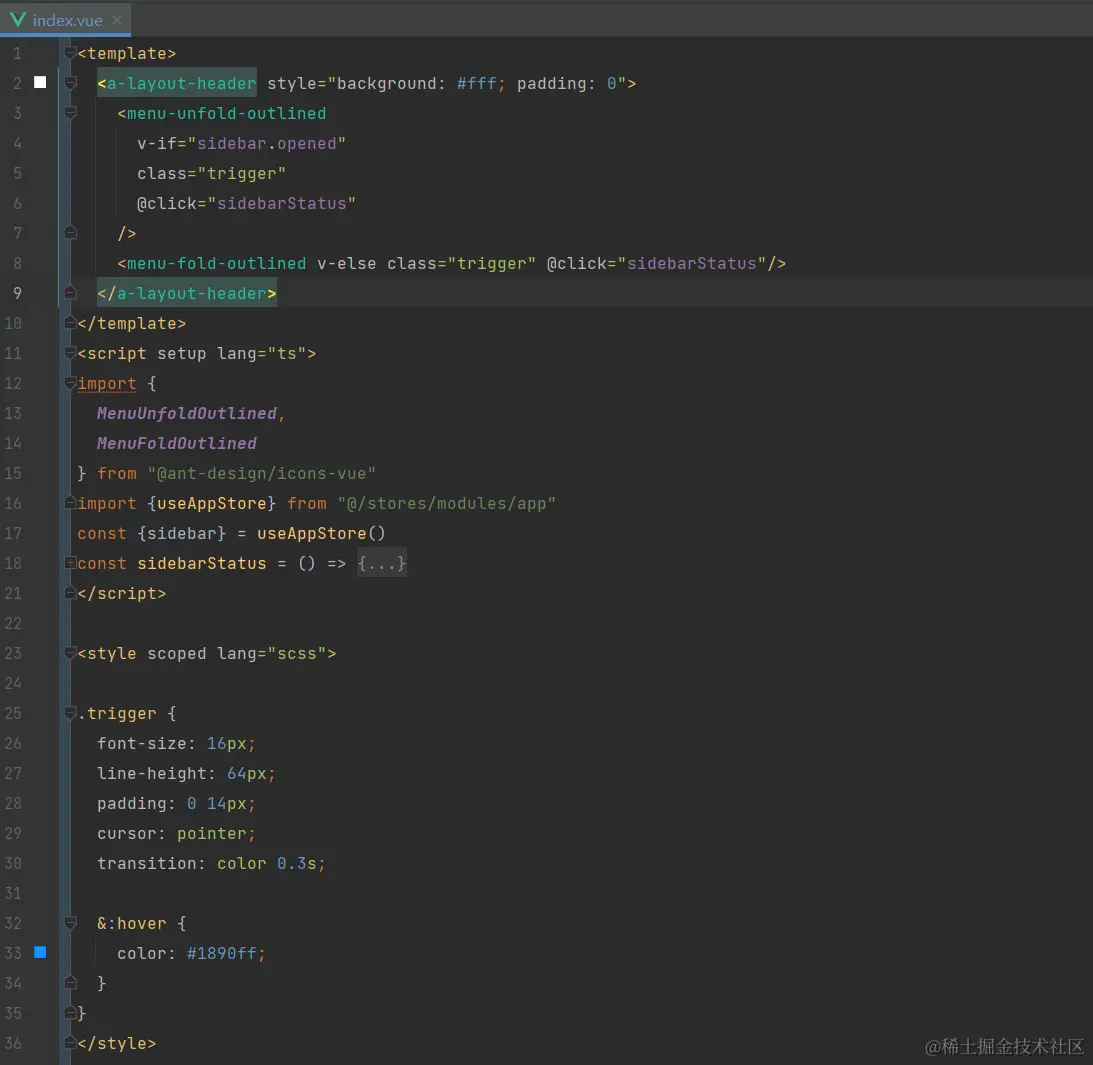Collapse &:hover rule fold on line 32
The width and height of the screenshot is (1093, 1065).
tap(70, 923)
